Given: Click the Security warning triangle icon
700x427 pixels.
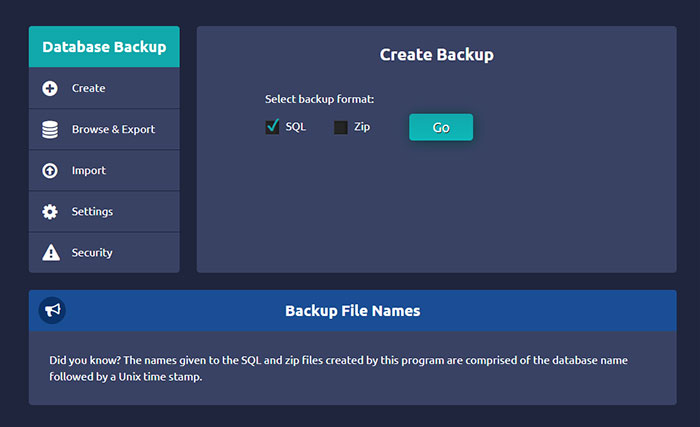Looking at the screenshot, I should click(50, 253).
